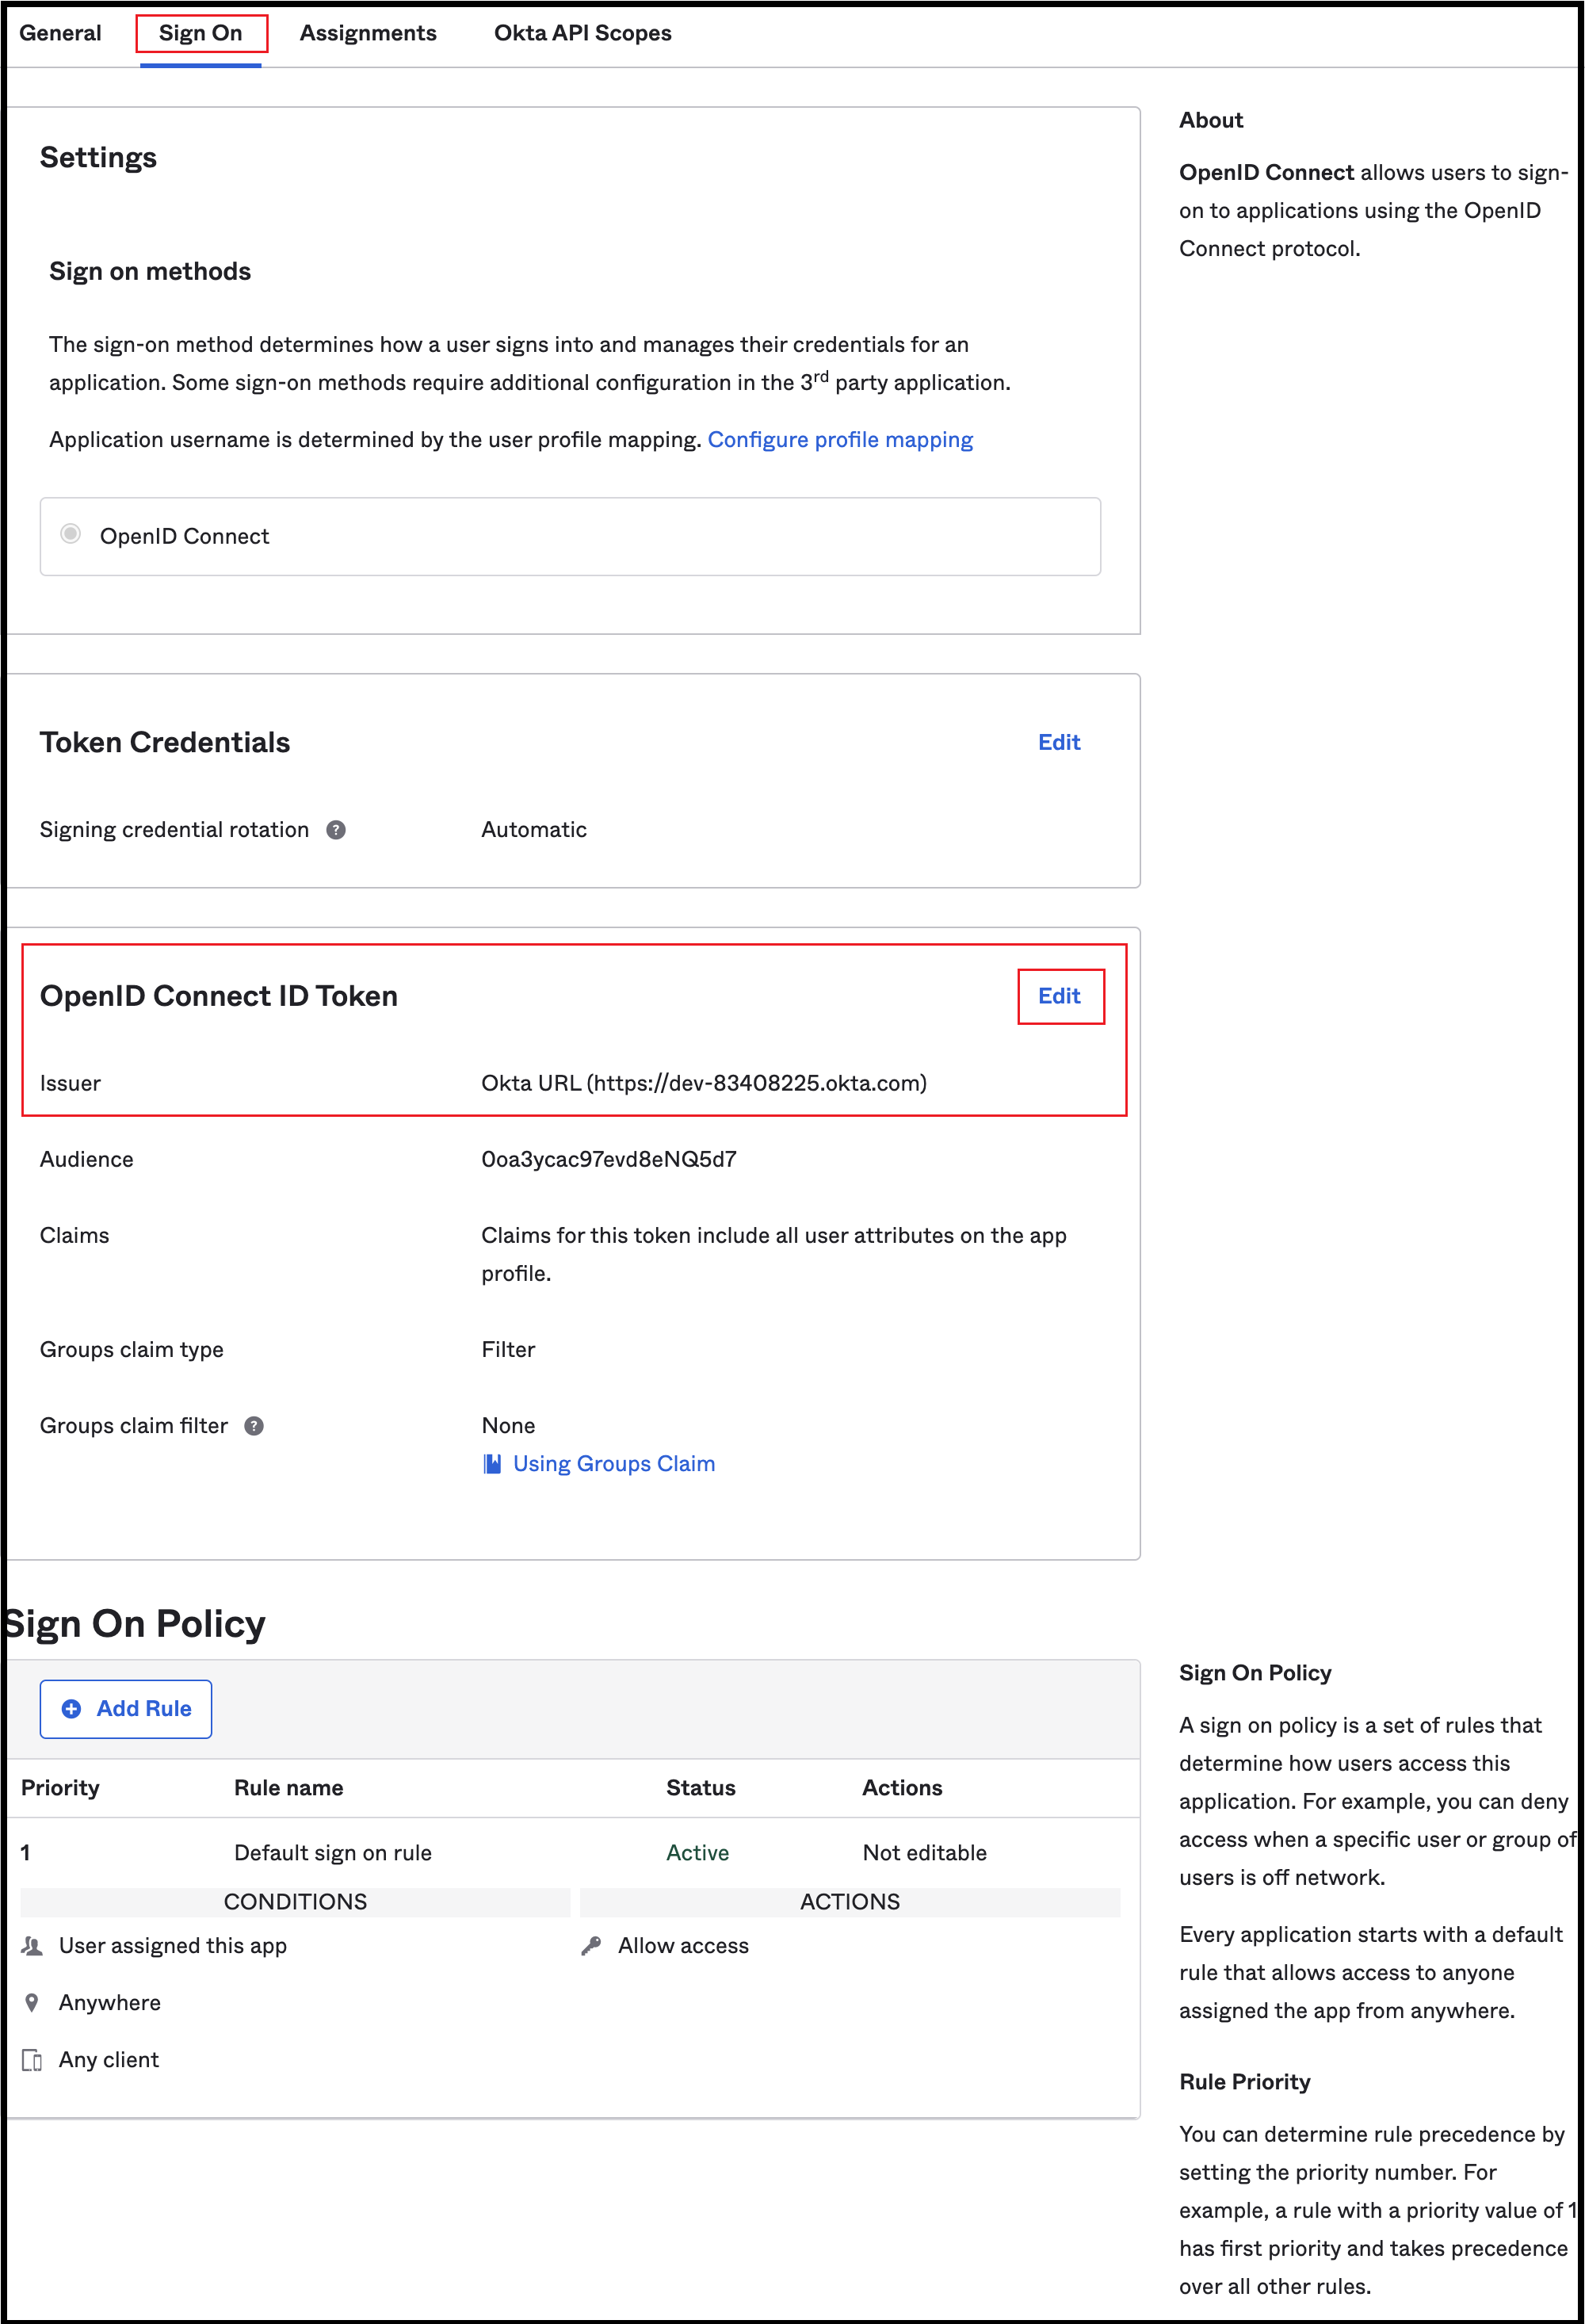Open the Default sign on rule details
This screenshot has width=1585, height=2324.
click(333, 1852)
